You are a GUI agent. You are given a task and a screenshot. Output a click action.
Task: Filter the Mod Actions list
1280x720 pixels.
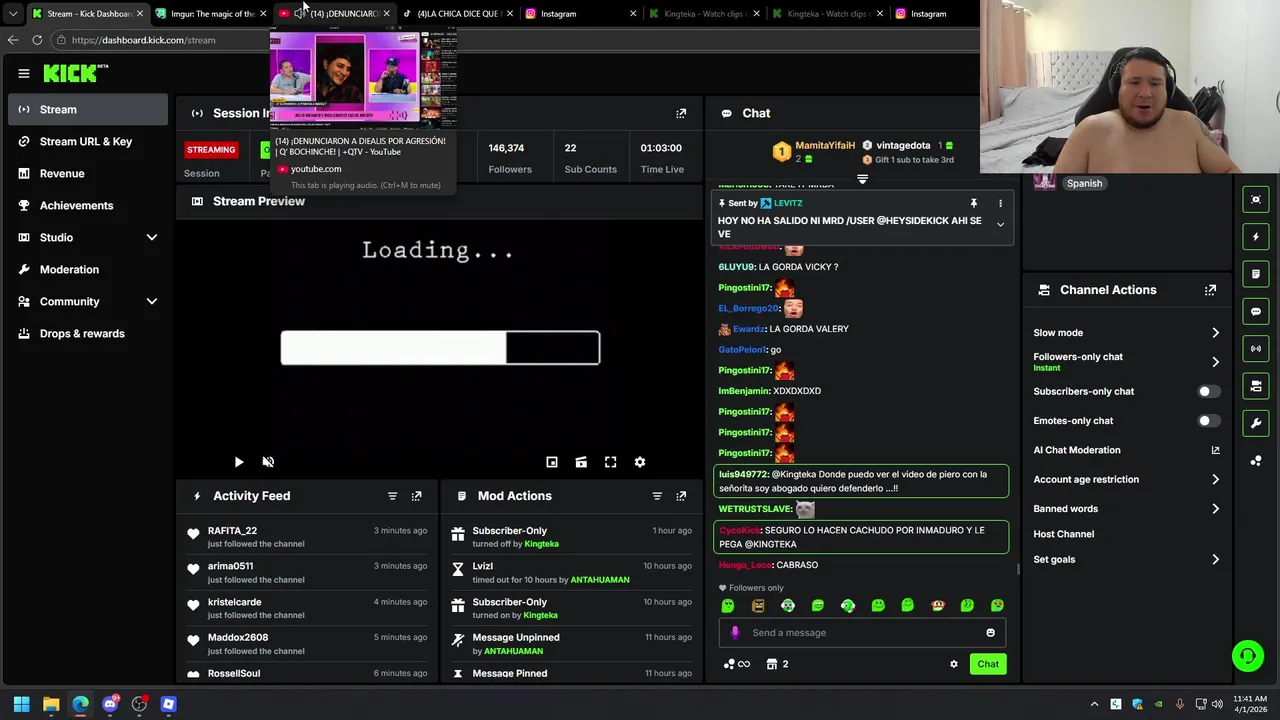point(657,496)
